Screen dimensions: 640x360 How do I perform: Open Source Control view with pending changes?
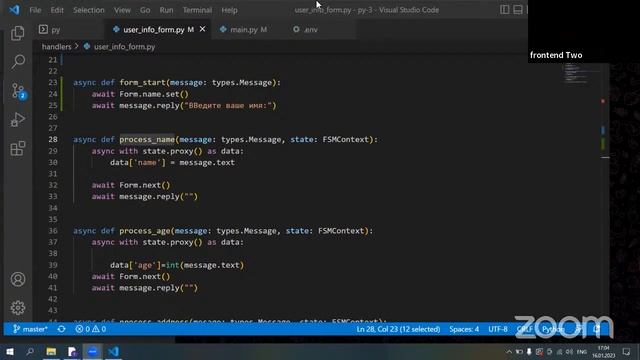click(18, 91)
